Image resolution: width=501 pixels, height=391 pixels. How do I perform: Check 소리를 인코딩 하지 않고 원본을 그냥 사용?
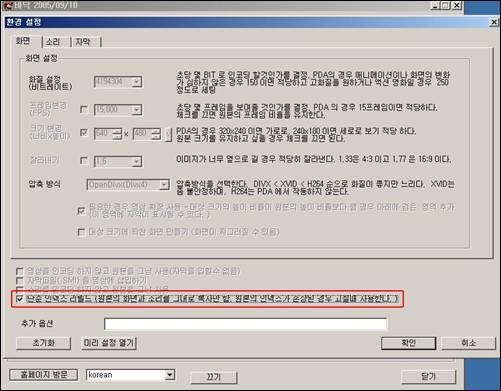(20, 289)
